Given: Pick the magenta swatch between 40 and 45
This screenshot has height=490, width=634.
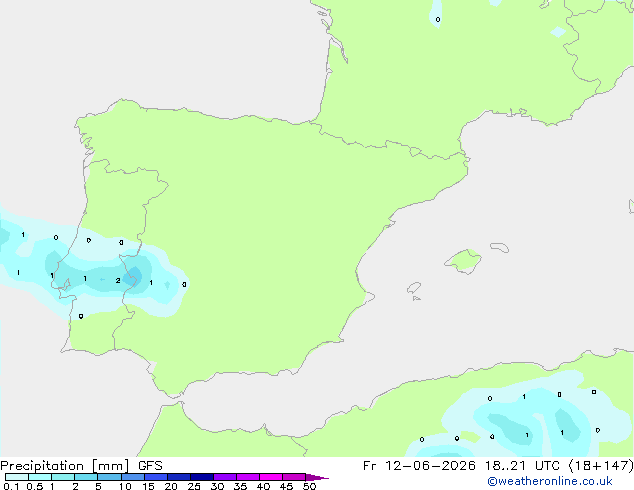Looking at the screenshot, I should (271, 477).
